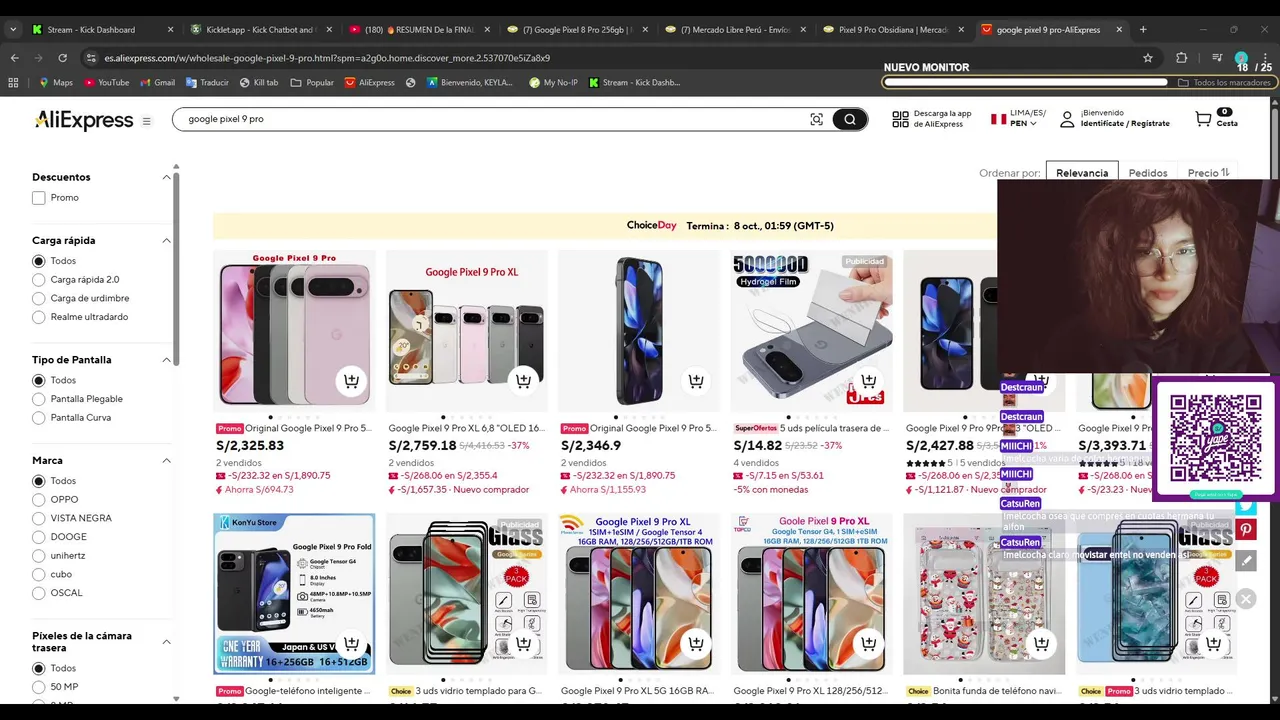Open YouTube bookmark
The image size is (1280, 720).
pos(106,82)
